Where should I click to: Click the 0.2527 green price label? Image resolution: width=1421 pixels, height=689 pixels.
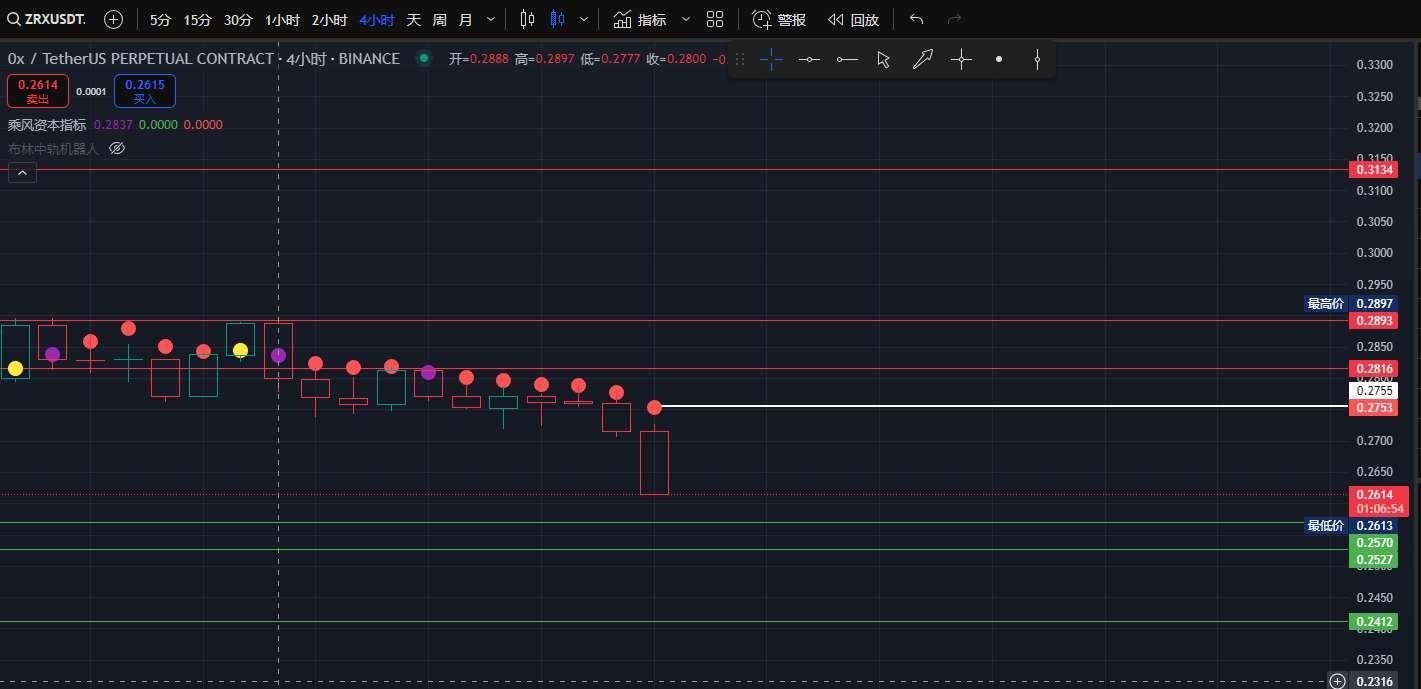tap(1374, 560)
